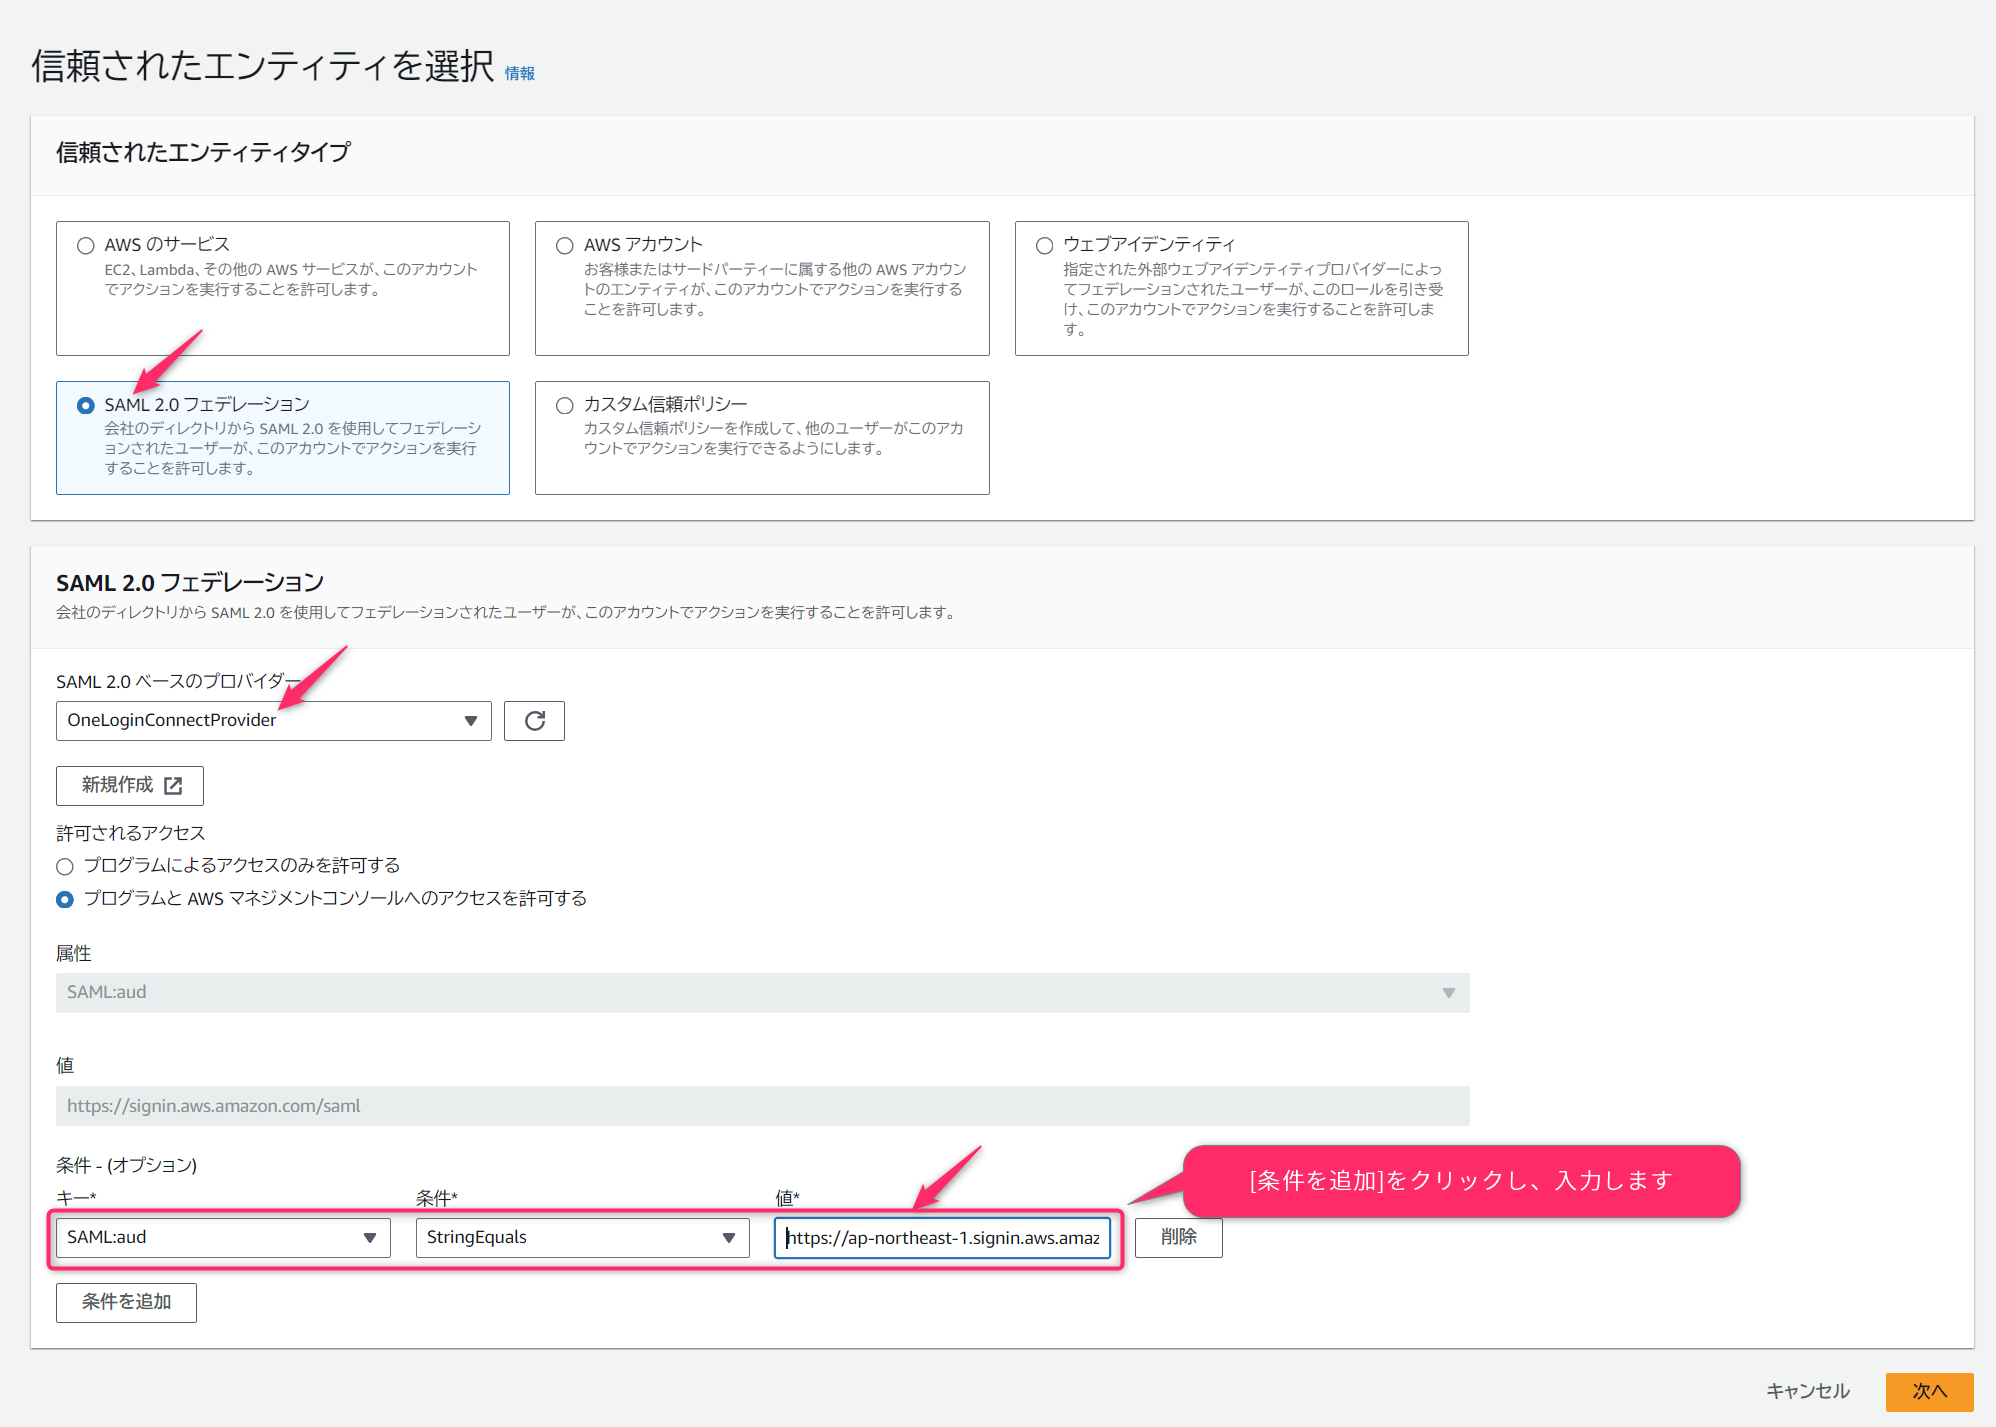Choose プログラムによるアクセスのみを許可する
Viewport: 1996px width, 1427px height.
tap(65, 866)
